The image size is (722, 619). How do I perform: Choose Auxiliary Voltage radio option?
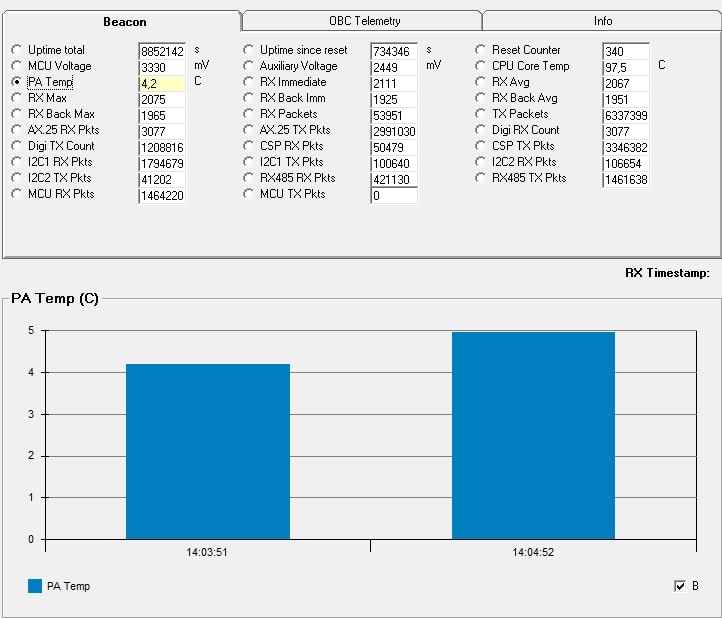[x=249, y=66]
